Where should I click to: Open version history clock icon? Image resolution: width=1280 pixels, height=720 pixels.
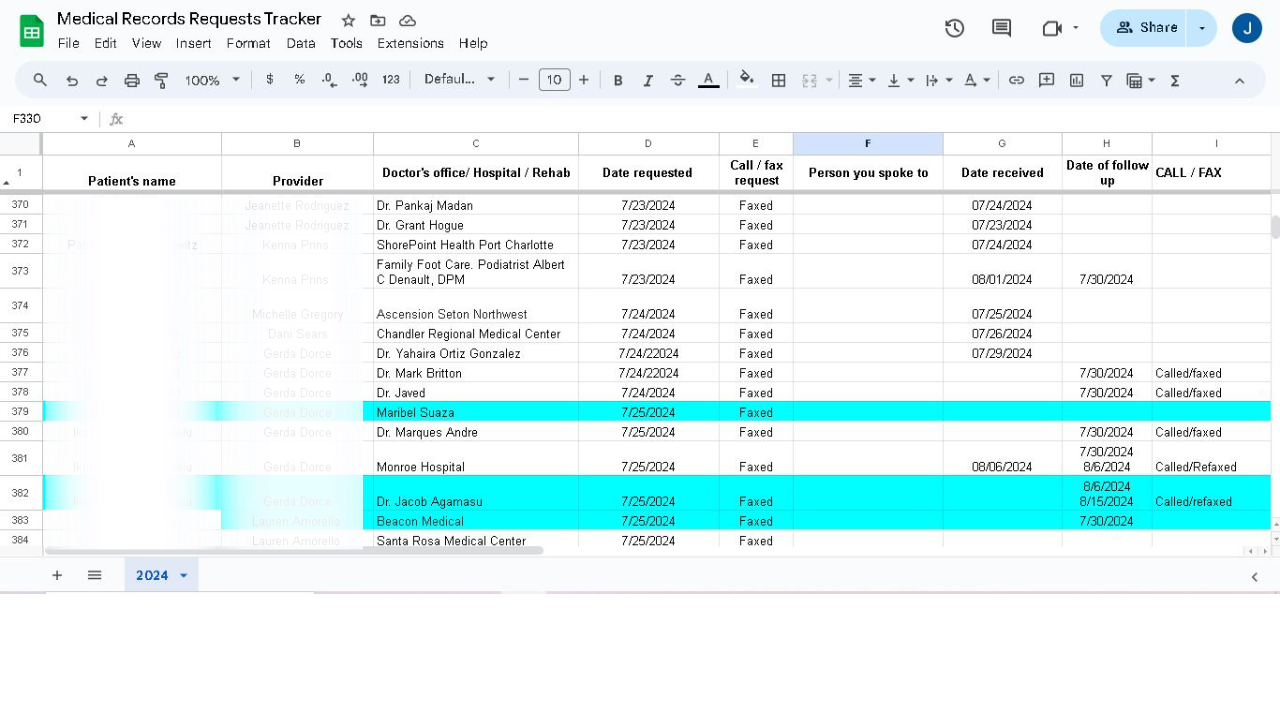[x=954, y=28]
